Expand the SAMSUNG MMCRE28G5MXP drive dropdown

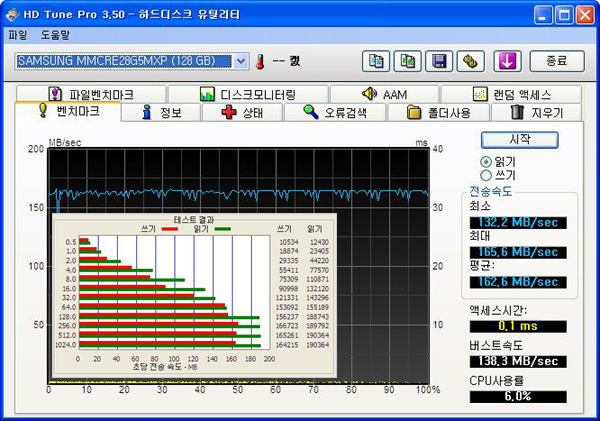pyautogui.click(x=241, y=61)
